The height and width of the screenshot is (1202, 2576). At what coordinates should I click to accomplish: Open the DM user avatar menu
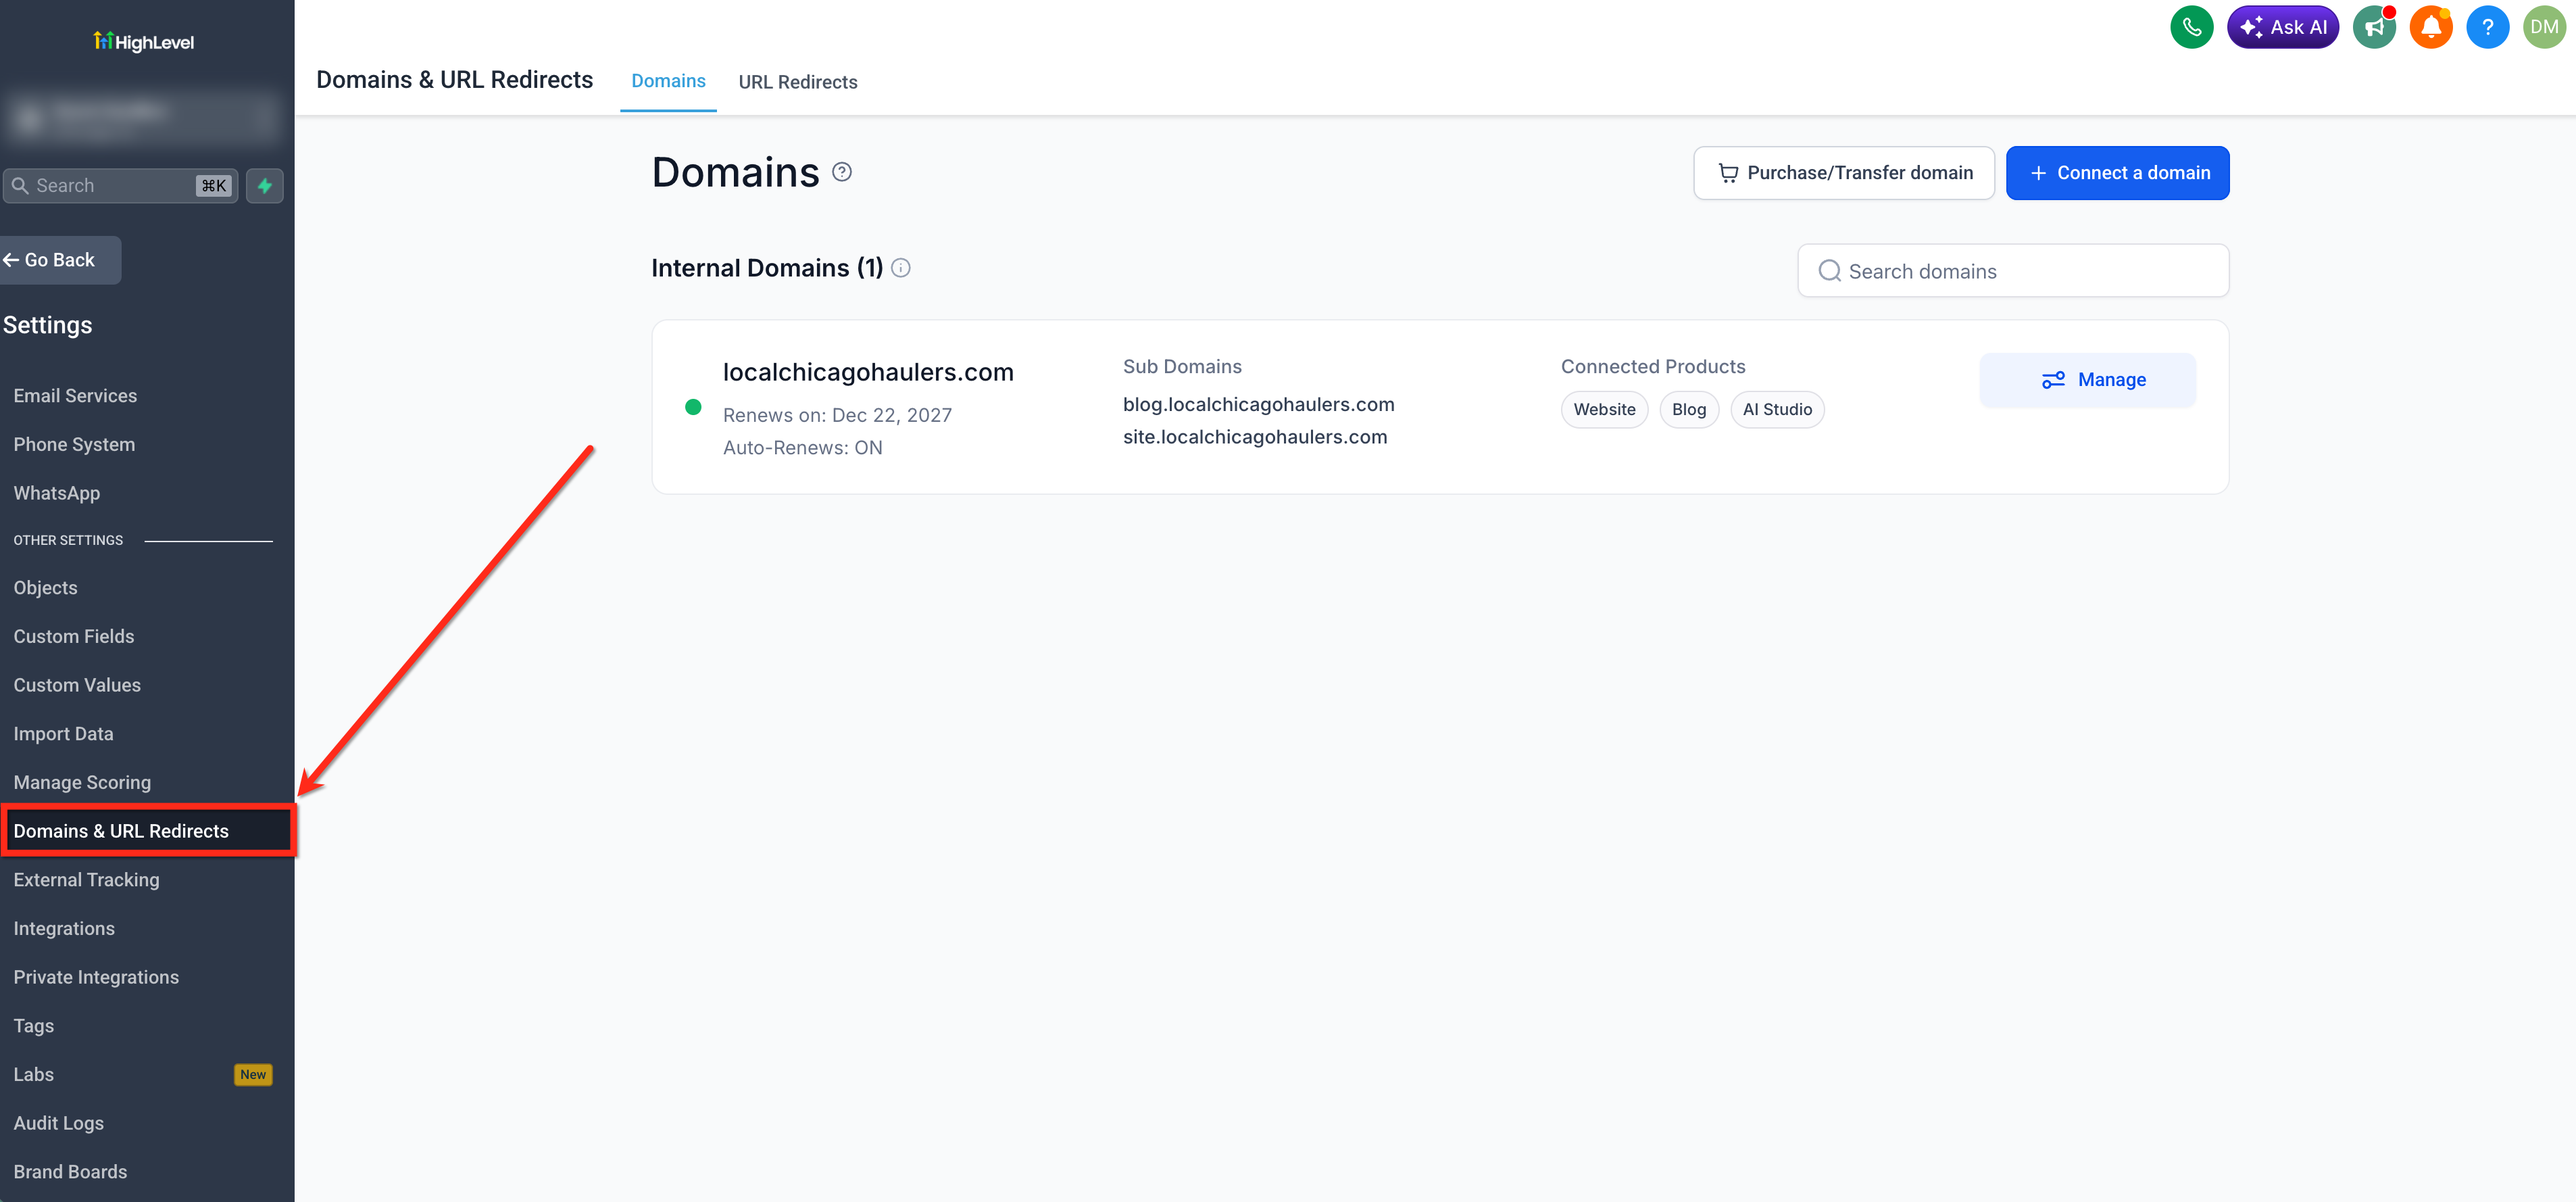coord(2544,27)
